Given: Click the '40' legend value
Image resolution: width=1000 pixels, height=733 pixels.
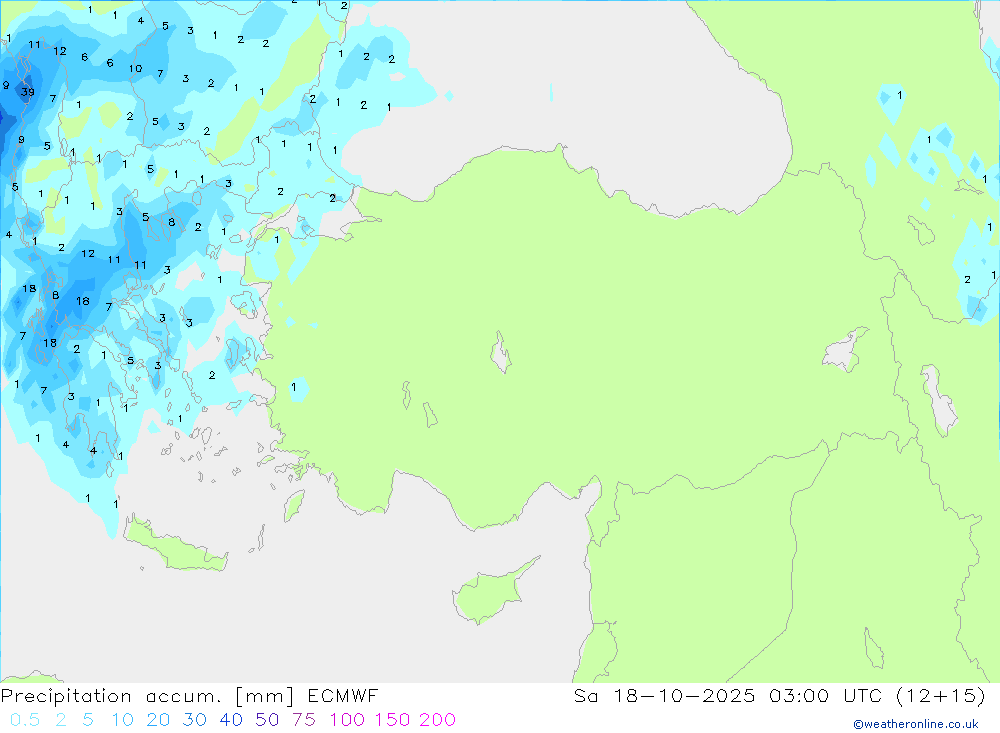Looking at the screenshot, I should pyautogui.click(x=231, y=720).
